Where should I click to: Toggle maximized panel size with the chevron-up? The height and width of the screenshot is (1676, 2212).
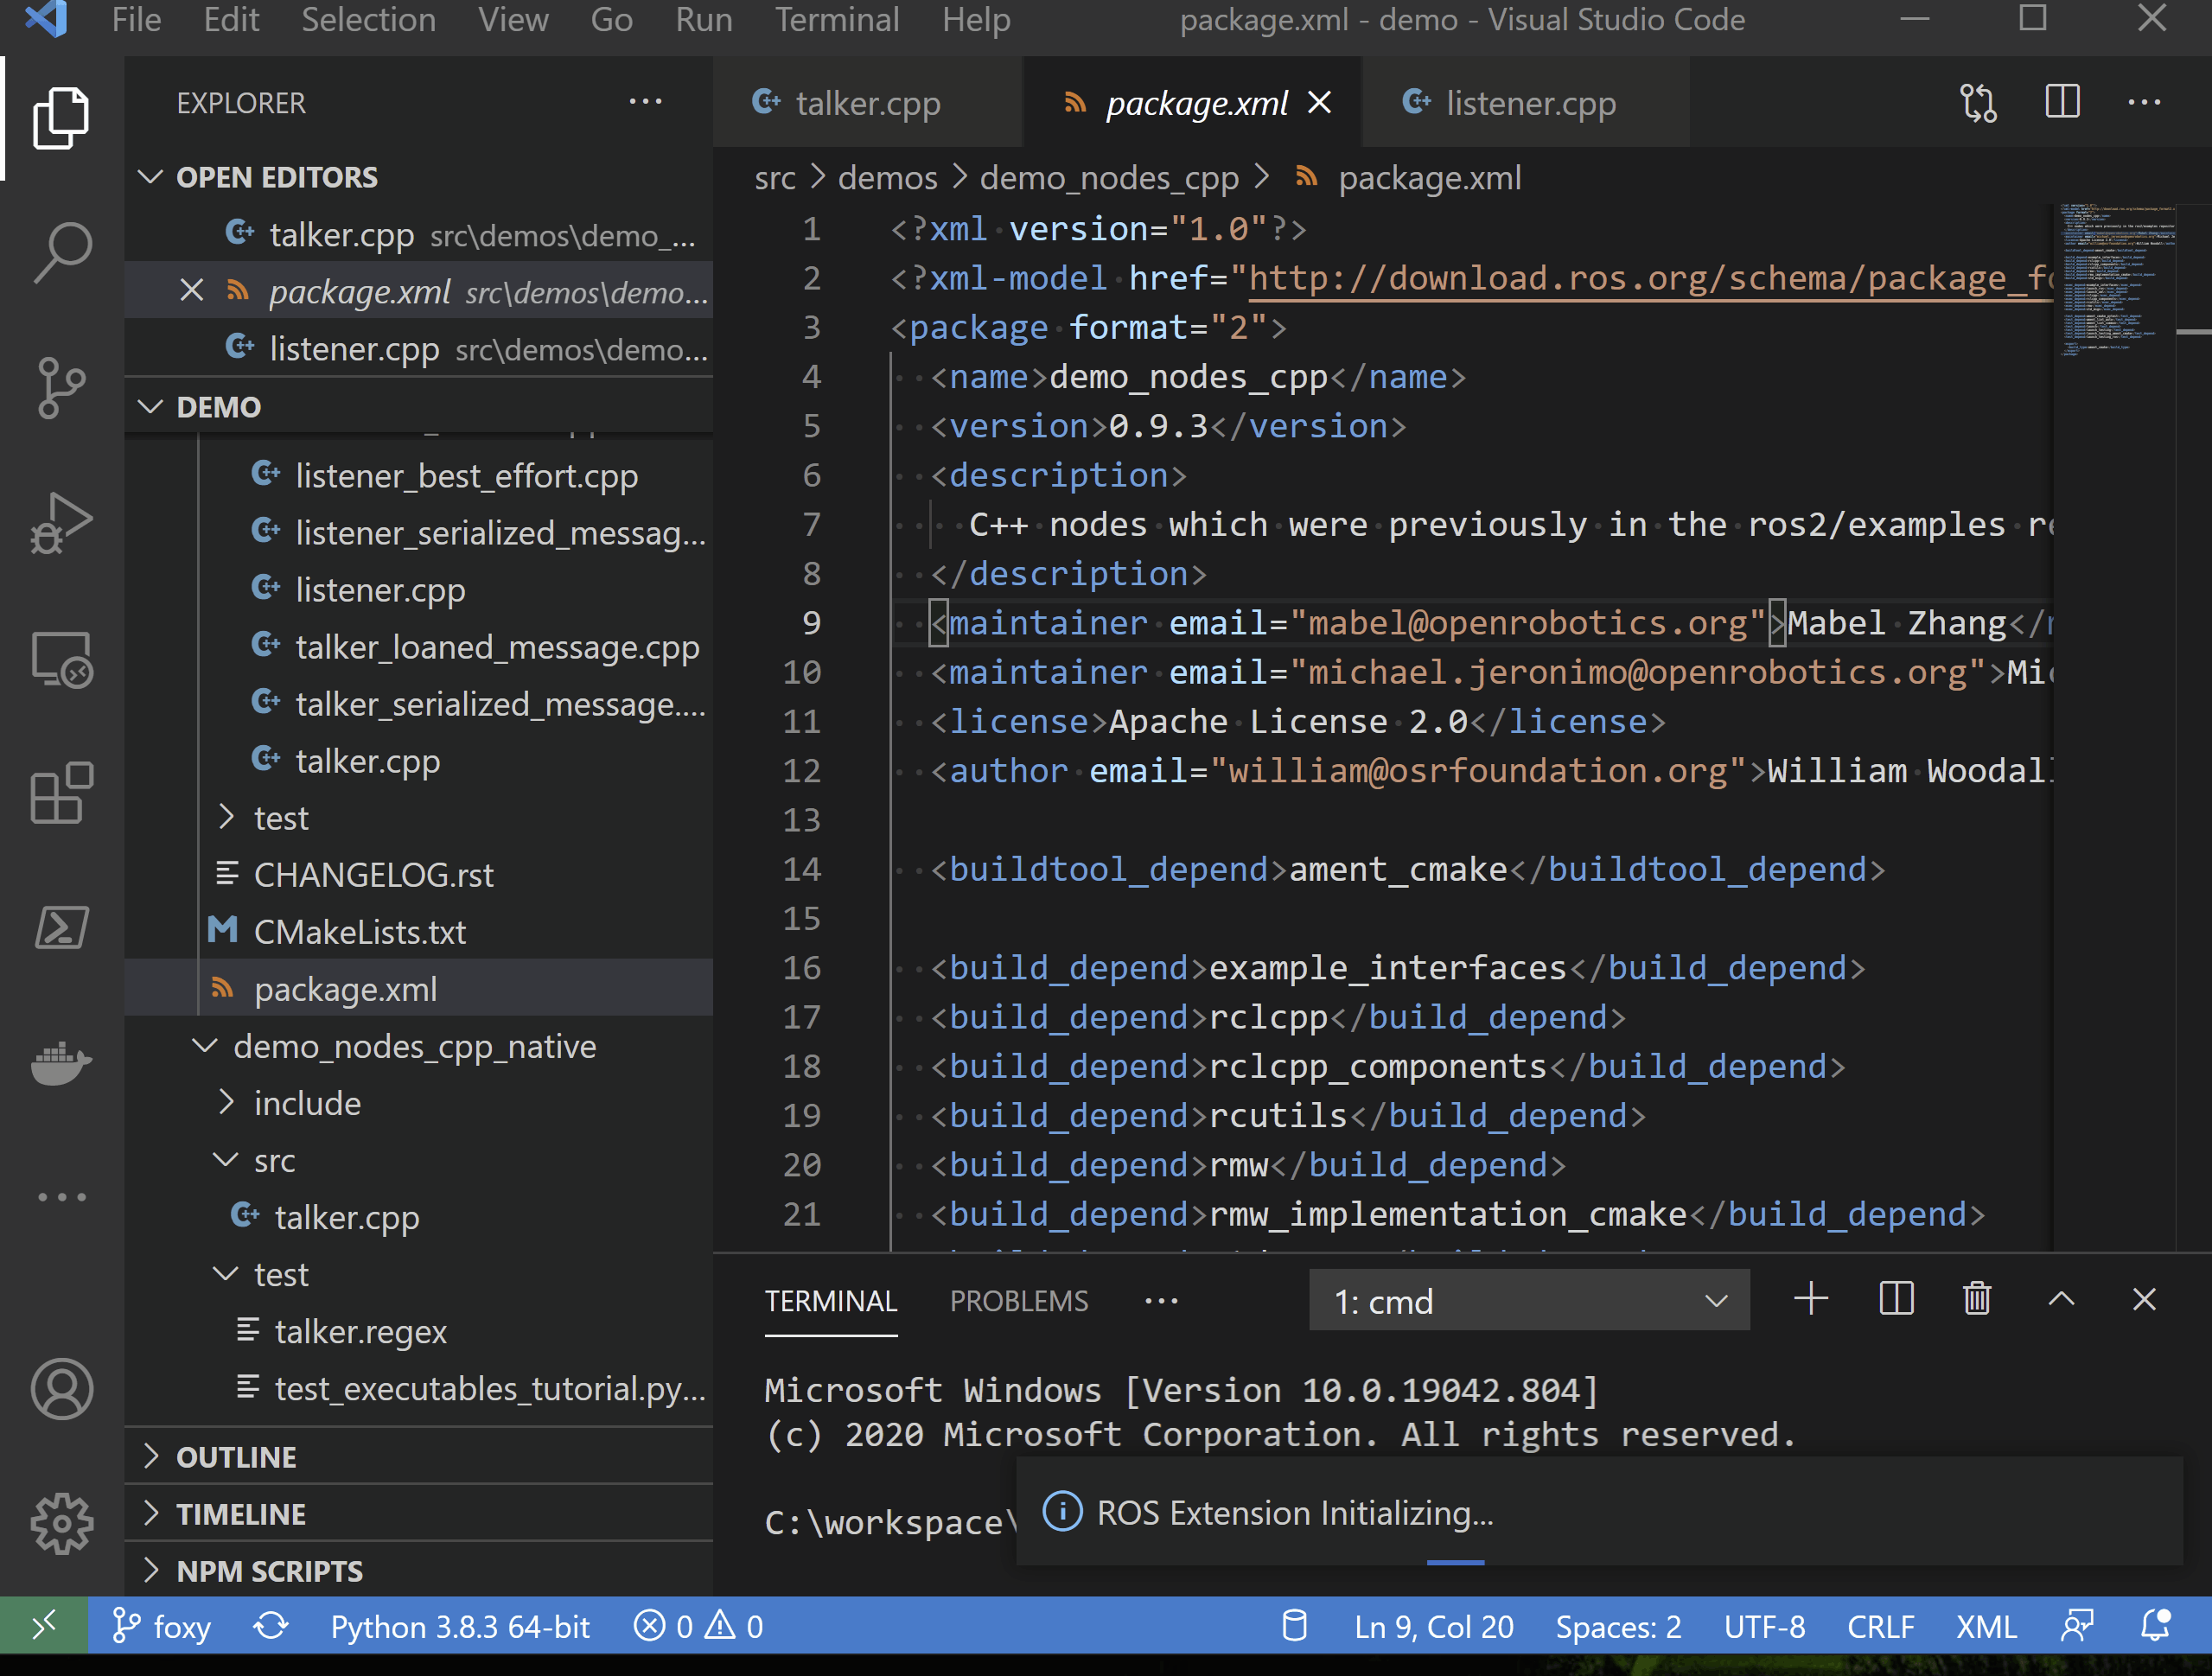tap(2061, 1300)
